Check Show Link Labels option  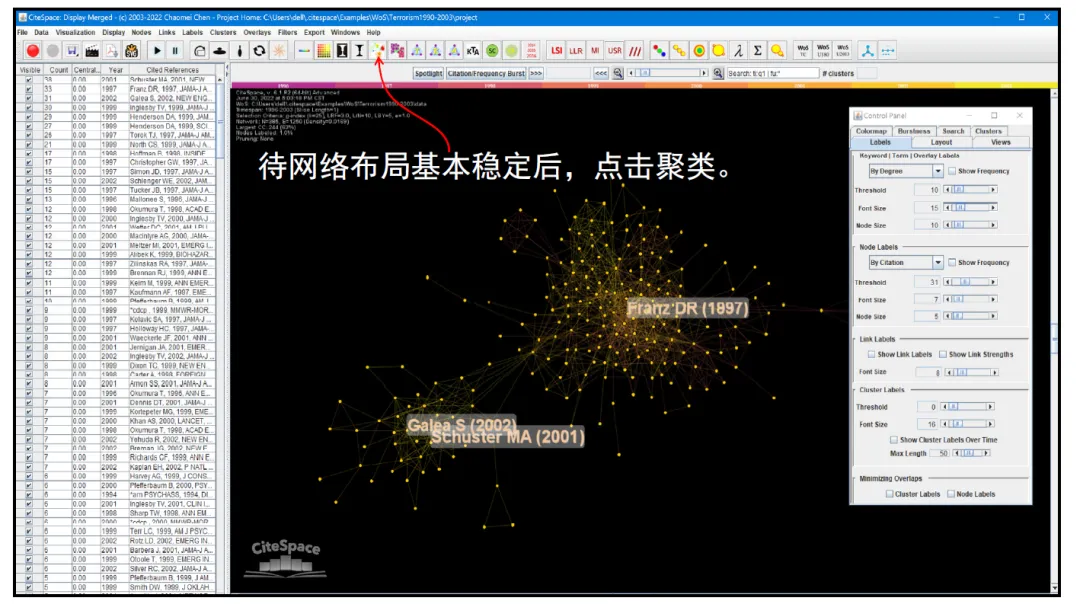tap(871, 354)
